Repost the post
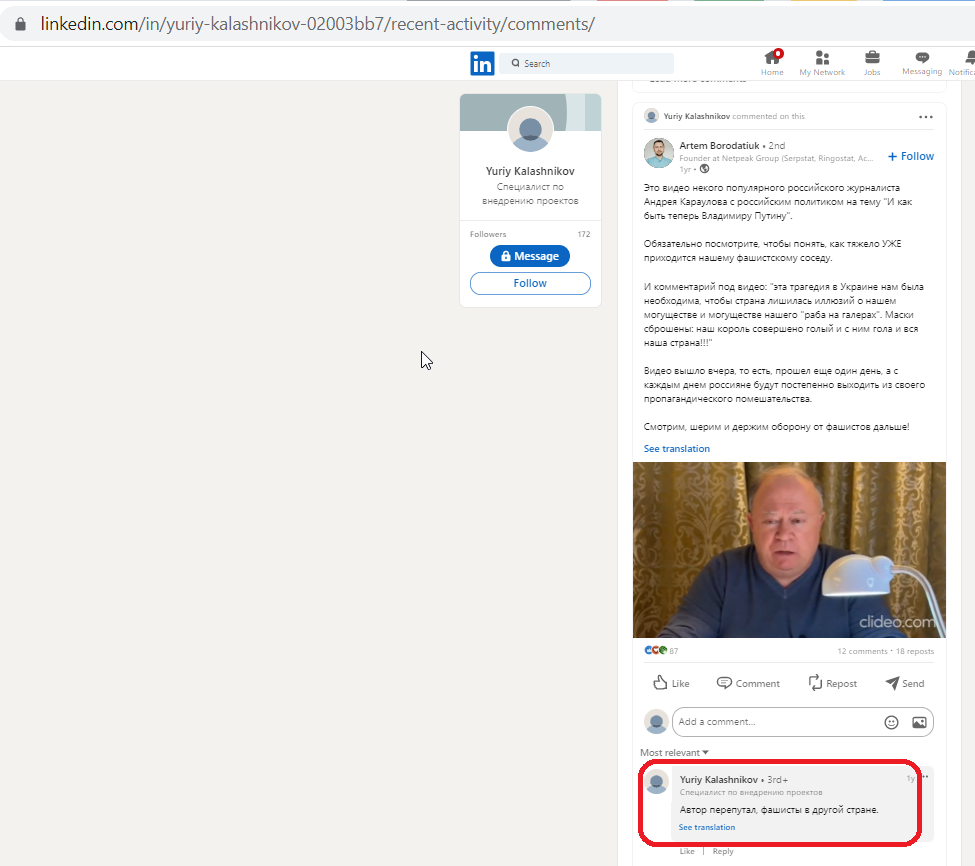The width and height of the screenshot is (975, 866). [833, 683]
